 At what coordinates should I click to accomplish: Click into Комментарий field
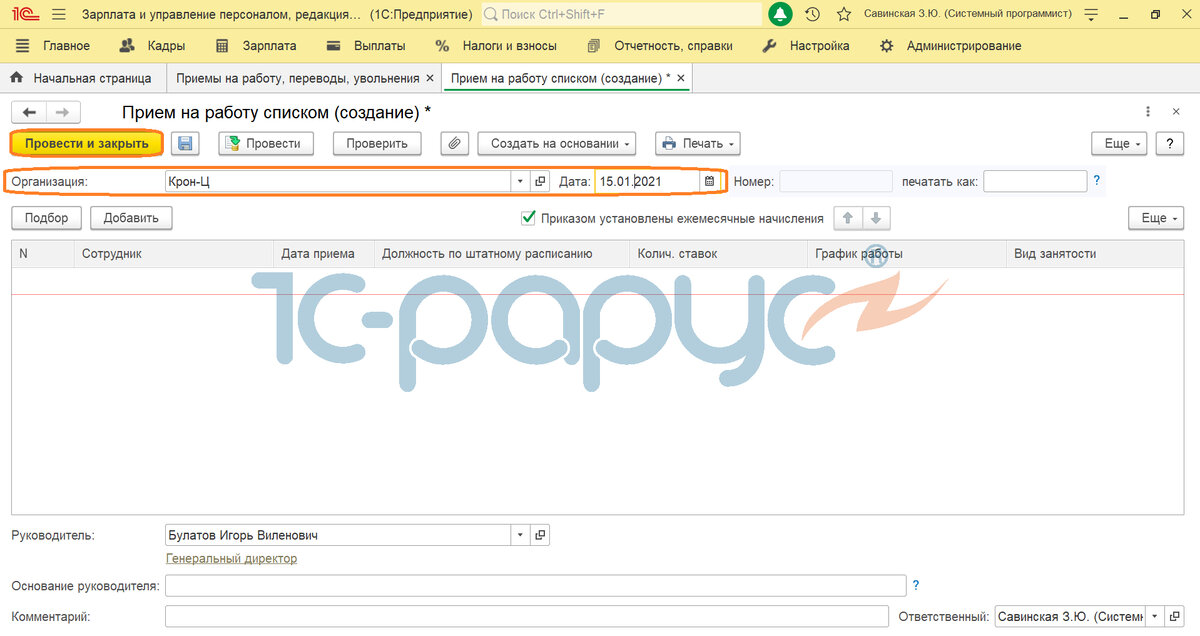[x=526, y=617]
